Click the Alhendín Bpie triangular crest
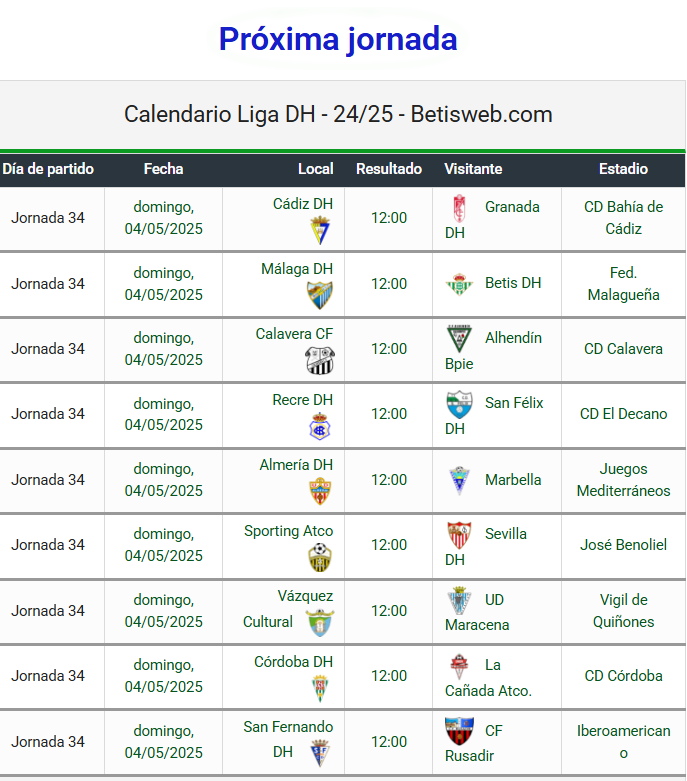Image resolution: width=687 pixels, height=781 pixels. [459, 339]
